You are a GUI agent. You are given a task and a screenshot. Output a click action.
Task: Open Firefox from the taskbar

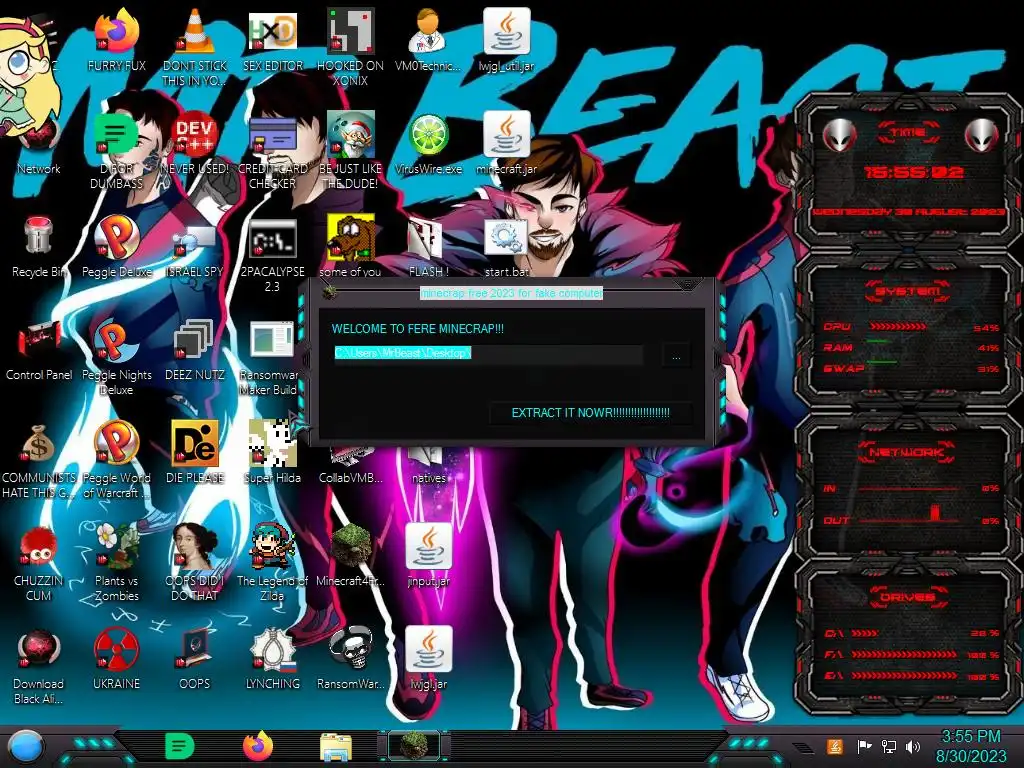pos(258,746)
